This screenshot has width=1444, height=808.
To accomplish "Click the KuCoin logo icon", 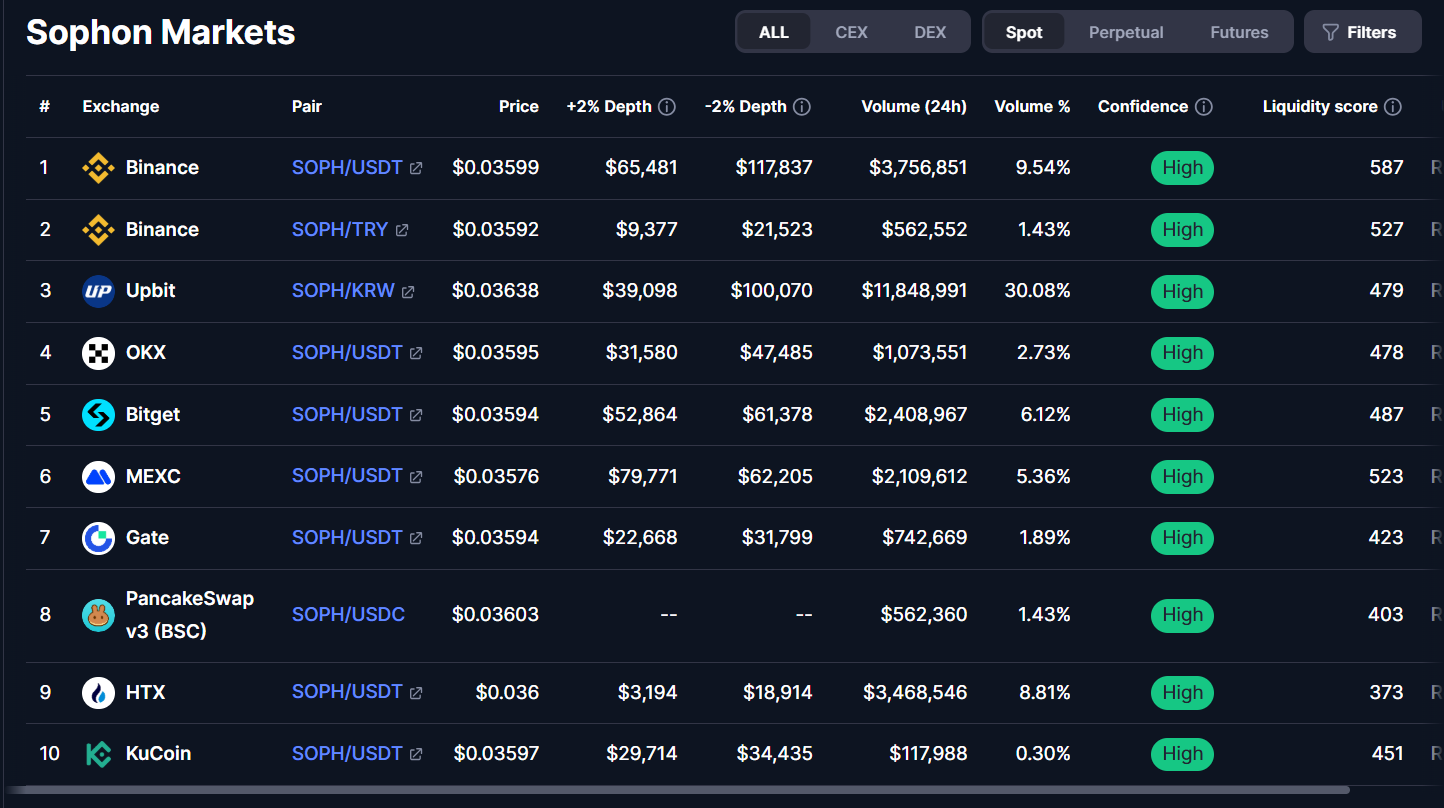I will pos(98,754).
